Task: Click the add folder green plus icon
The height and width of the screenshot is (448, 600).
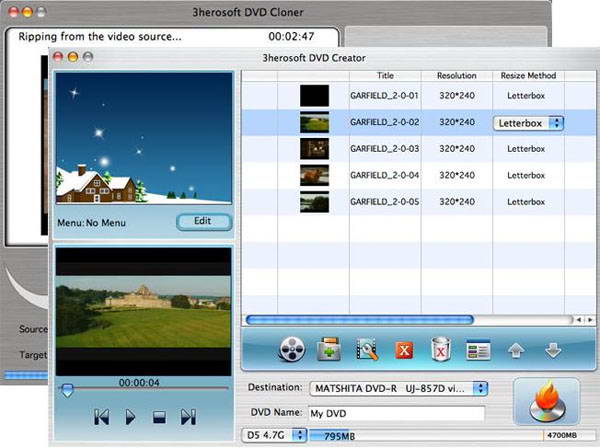Action: [x=329, y=349]
